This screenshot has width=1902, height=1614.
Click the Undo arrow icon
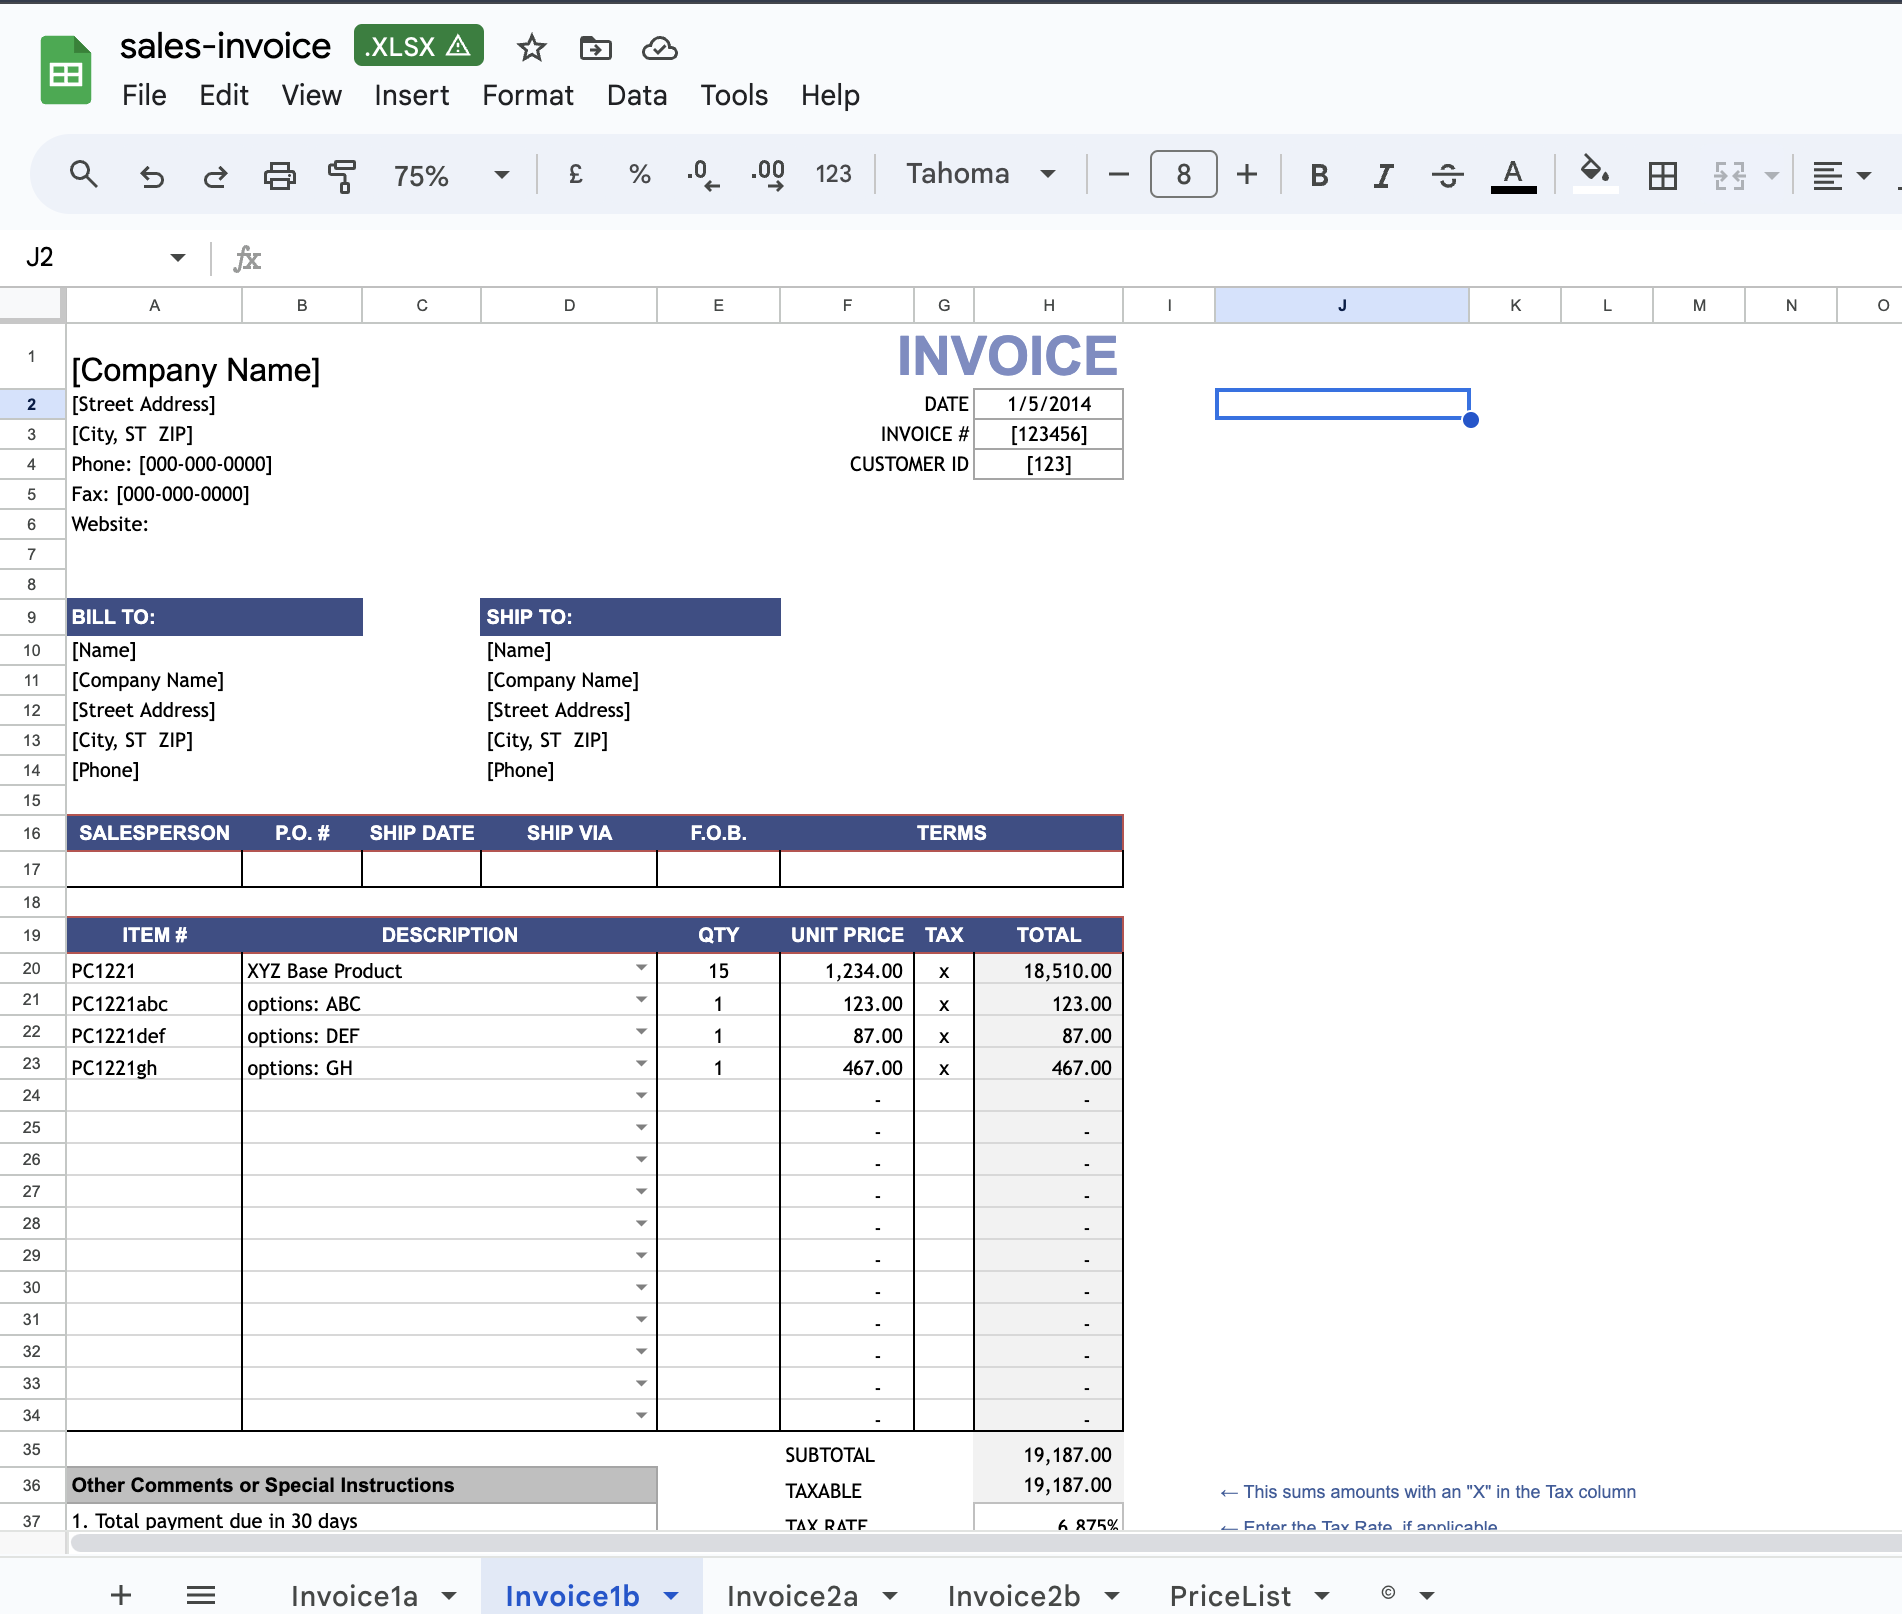(151, 176)
